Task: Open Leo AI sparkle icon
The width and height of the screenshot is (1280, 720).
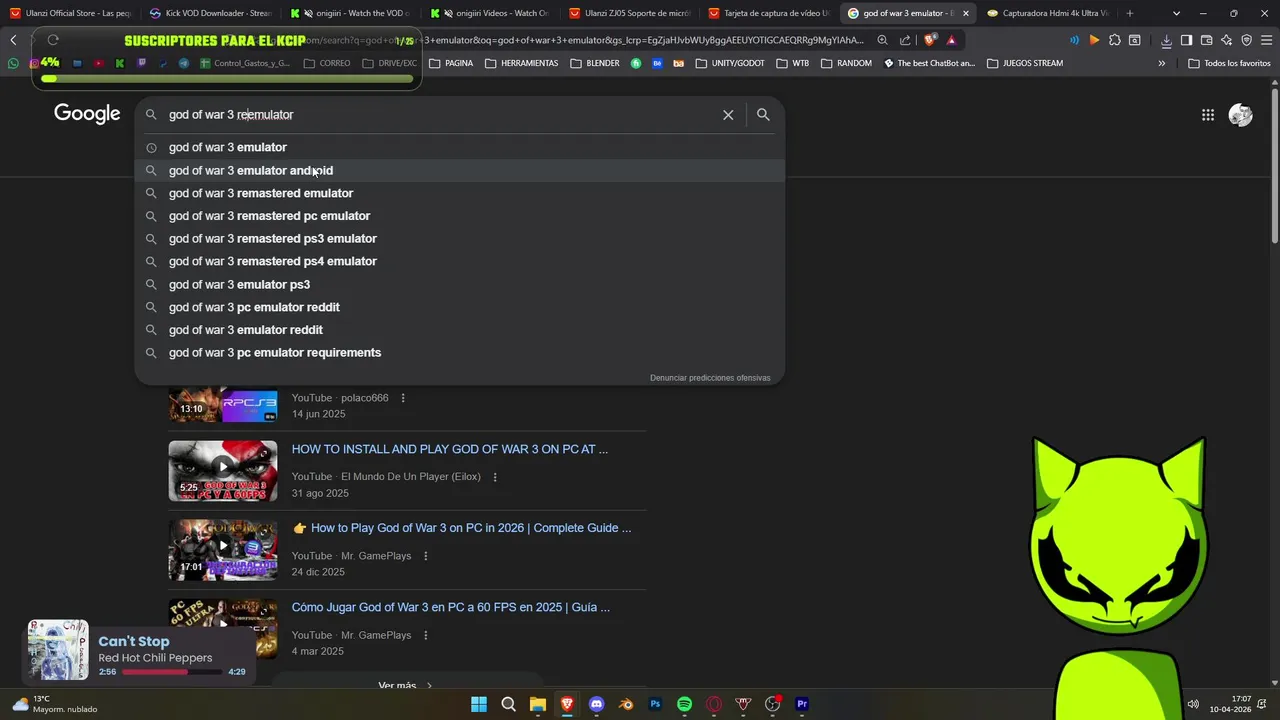Action: tap(1226, 40)
